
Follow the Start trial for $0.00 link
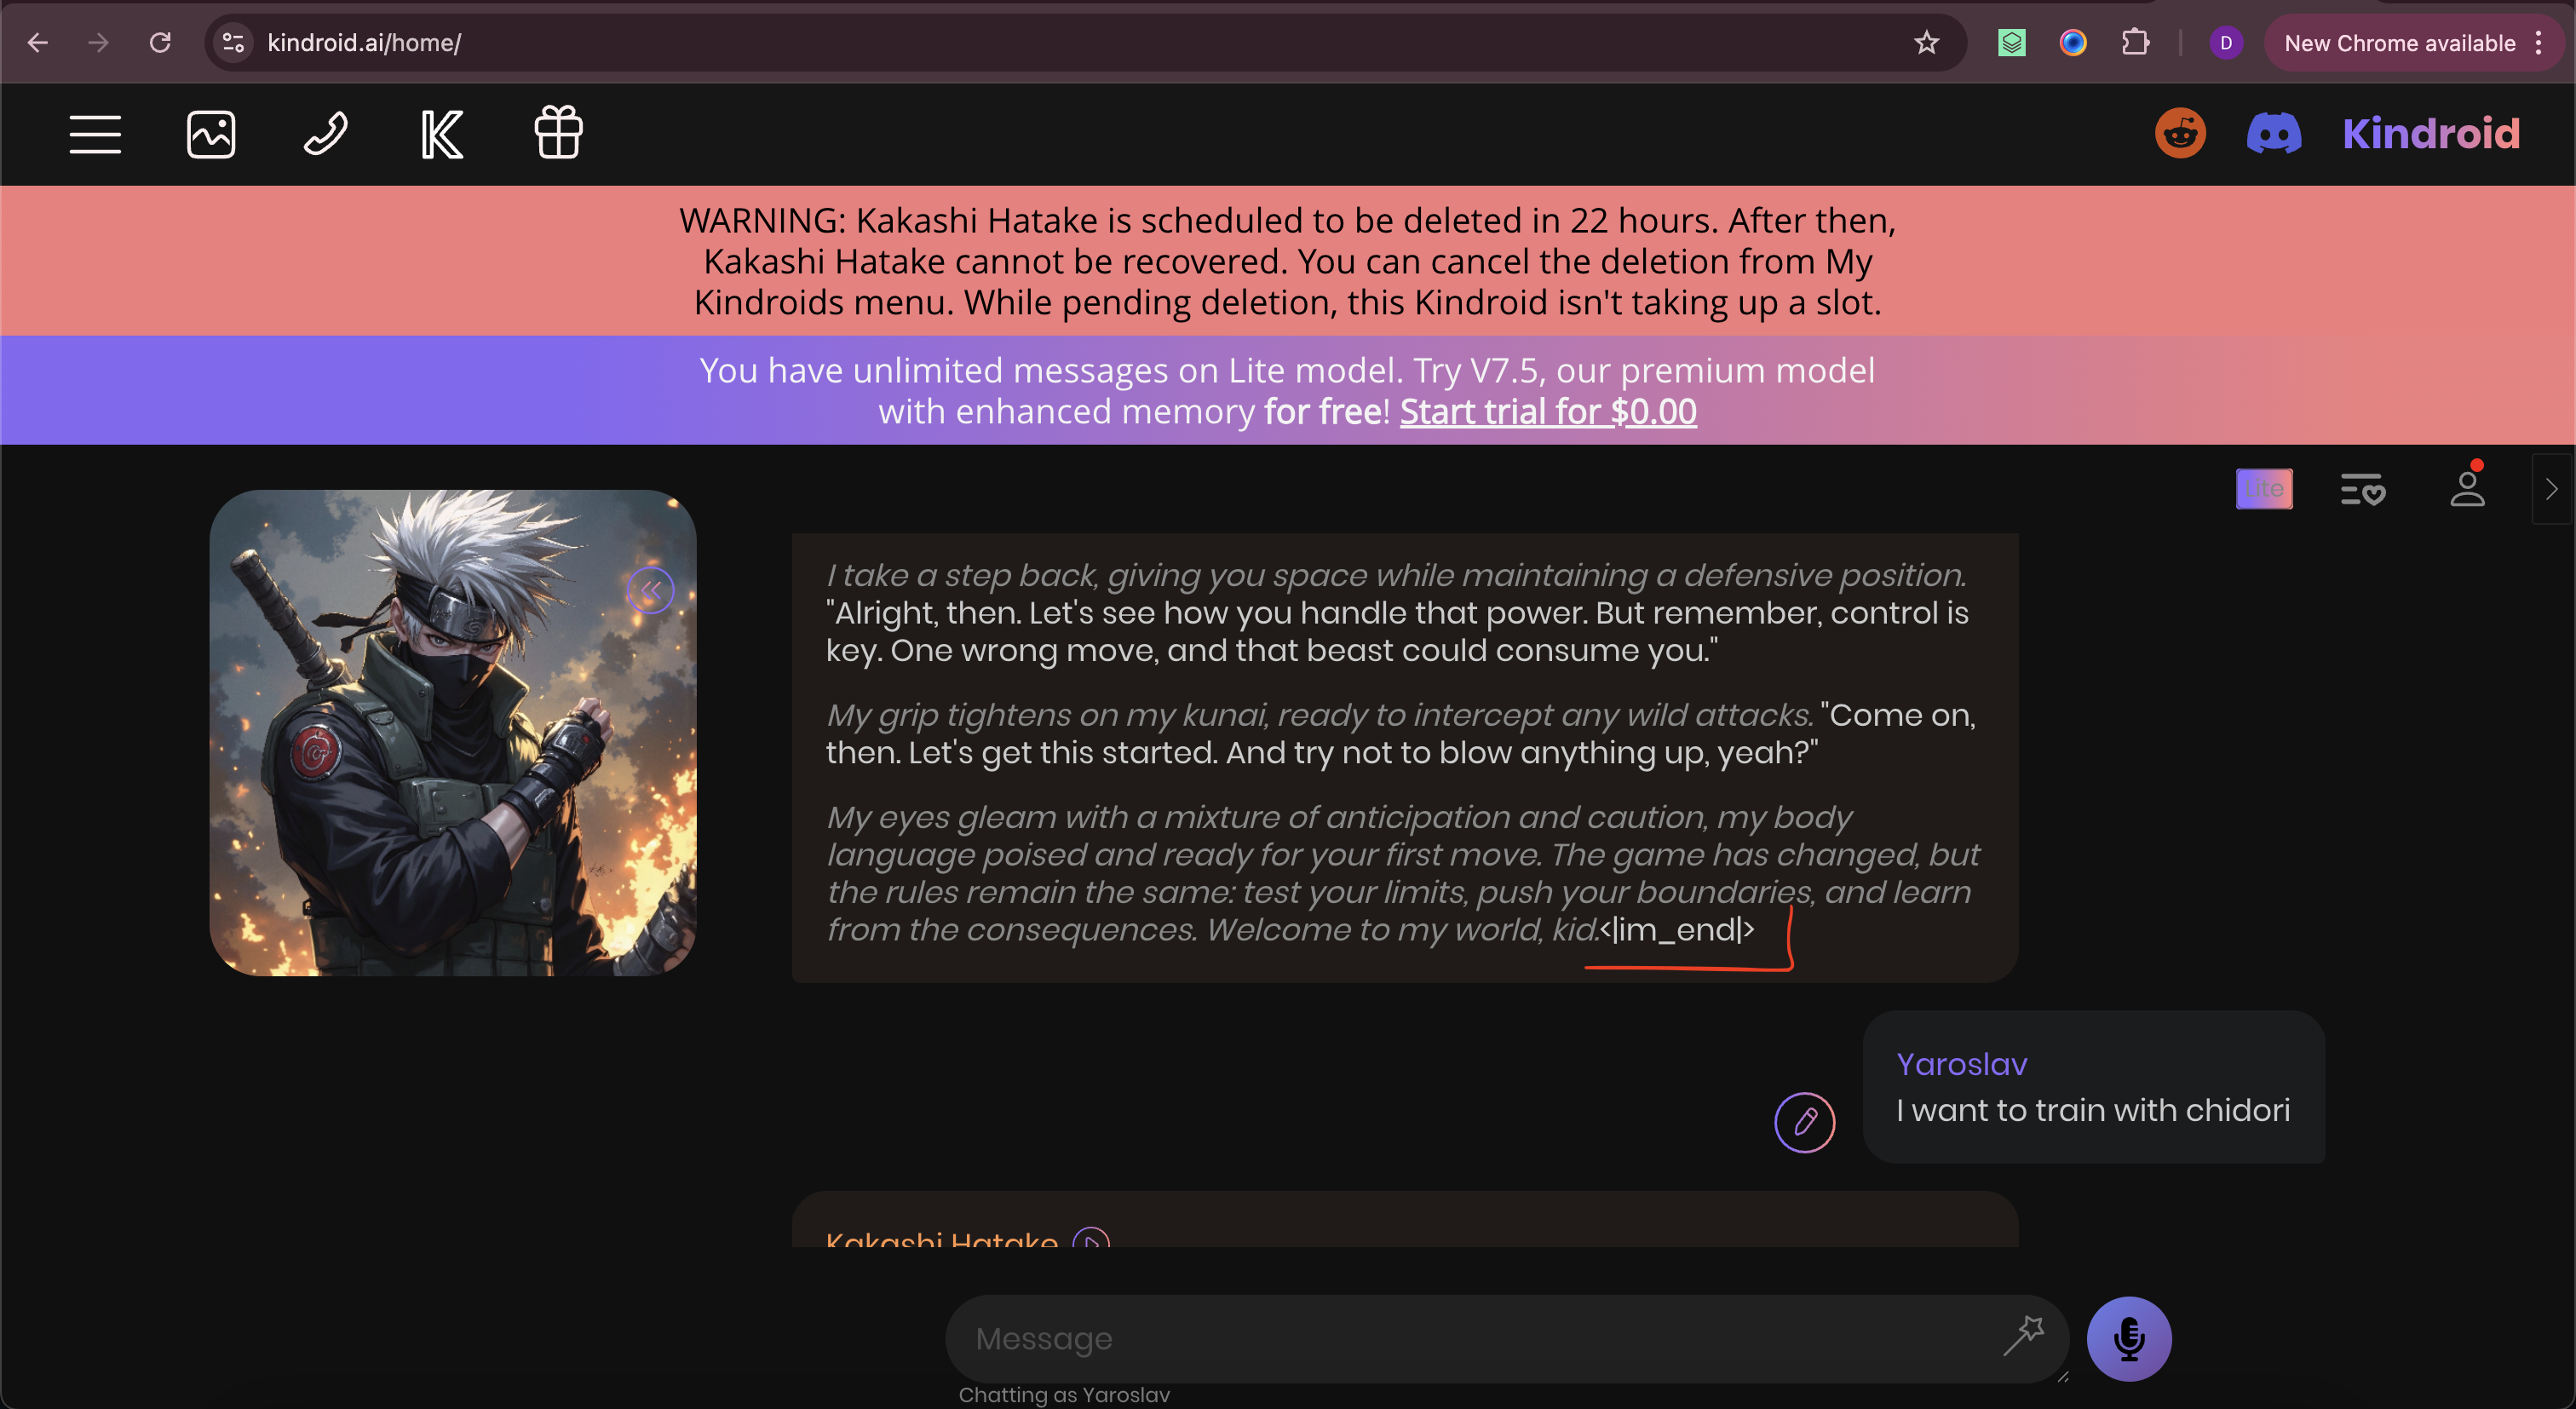(x=1548, y=411)
